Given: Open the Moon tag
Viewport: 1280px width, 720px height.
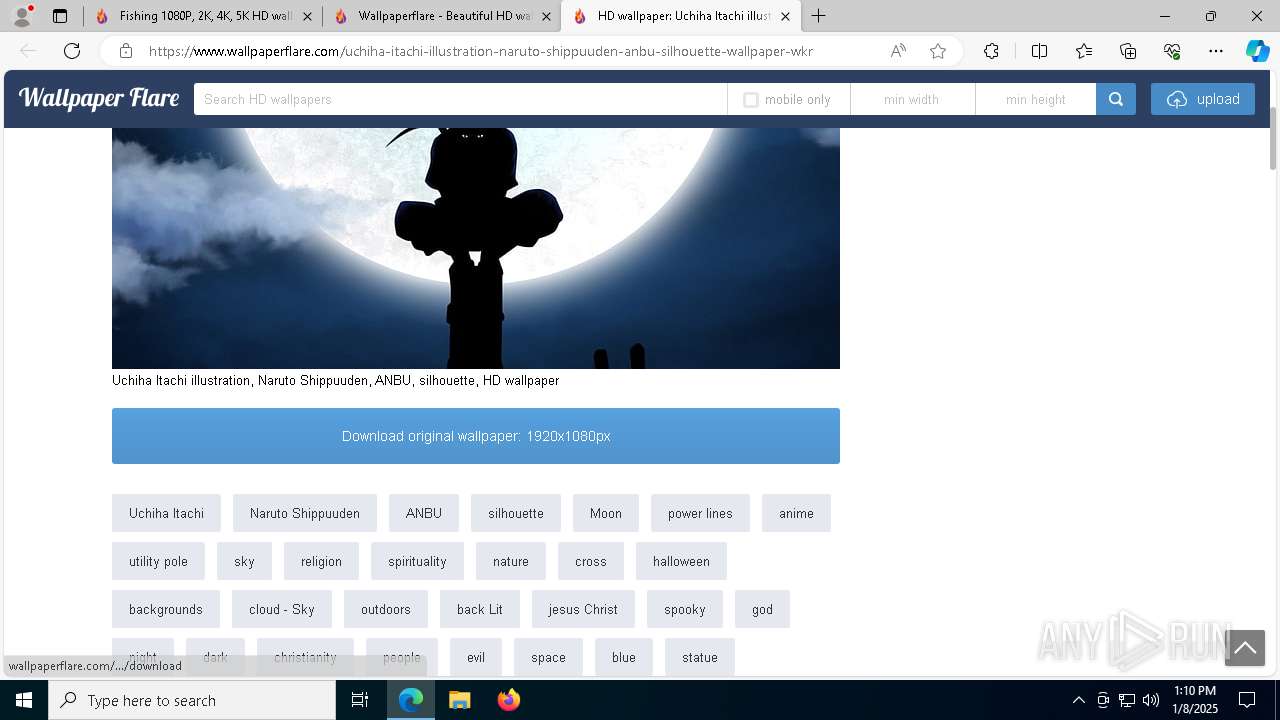Looking at the screenshot, I should pyautogui.click(x=606, y=513).
